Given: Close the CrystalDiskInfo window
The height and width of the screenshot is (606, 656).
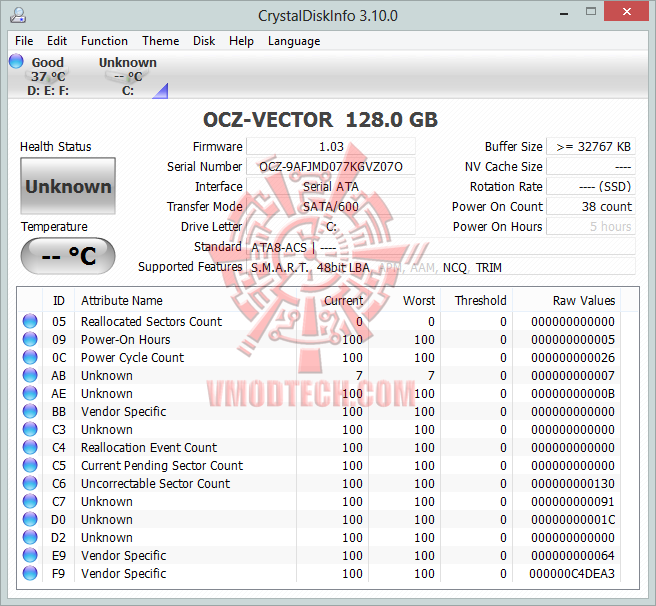Looking at the screenshot, I should click(x=627, y=12).
